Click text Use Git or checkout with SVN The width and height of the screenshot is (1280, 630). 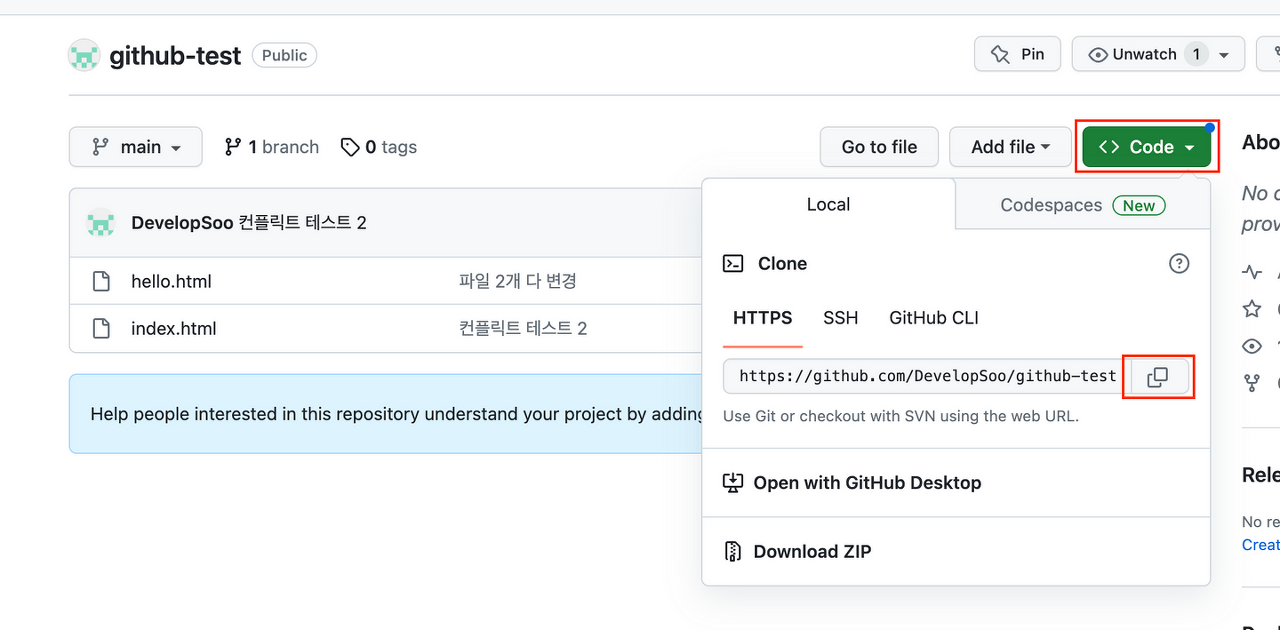[x=901, y=416]
